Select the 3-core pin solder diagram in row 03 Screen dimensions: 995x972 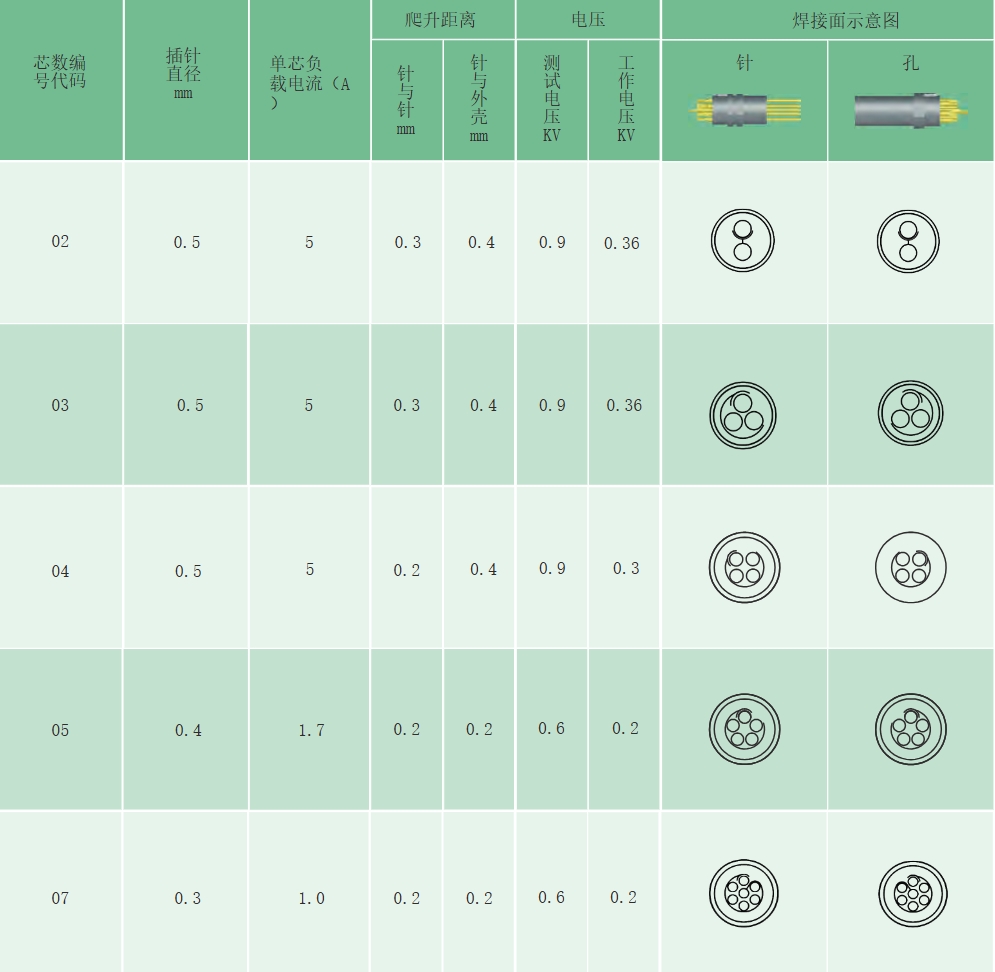(x=743, y=413)
